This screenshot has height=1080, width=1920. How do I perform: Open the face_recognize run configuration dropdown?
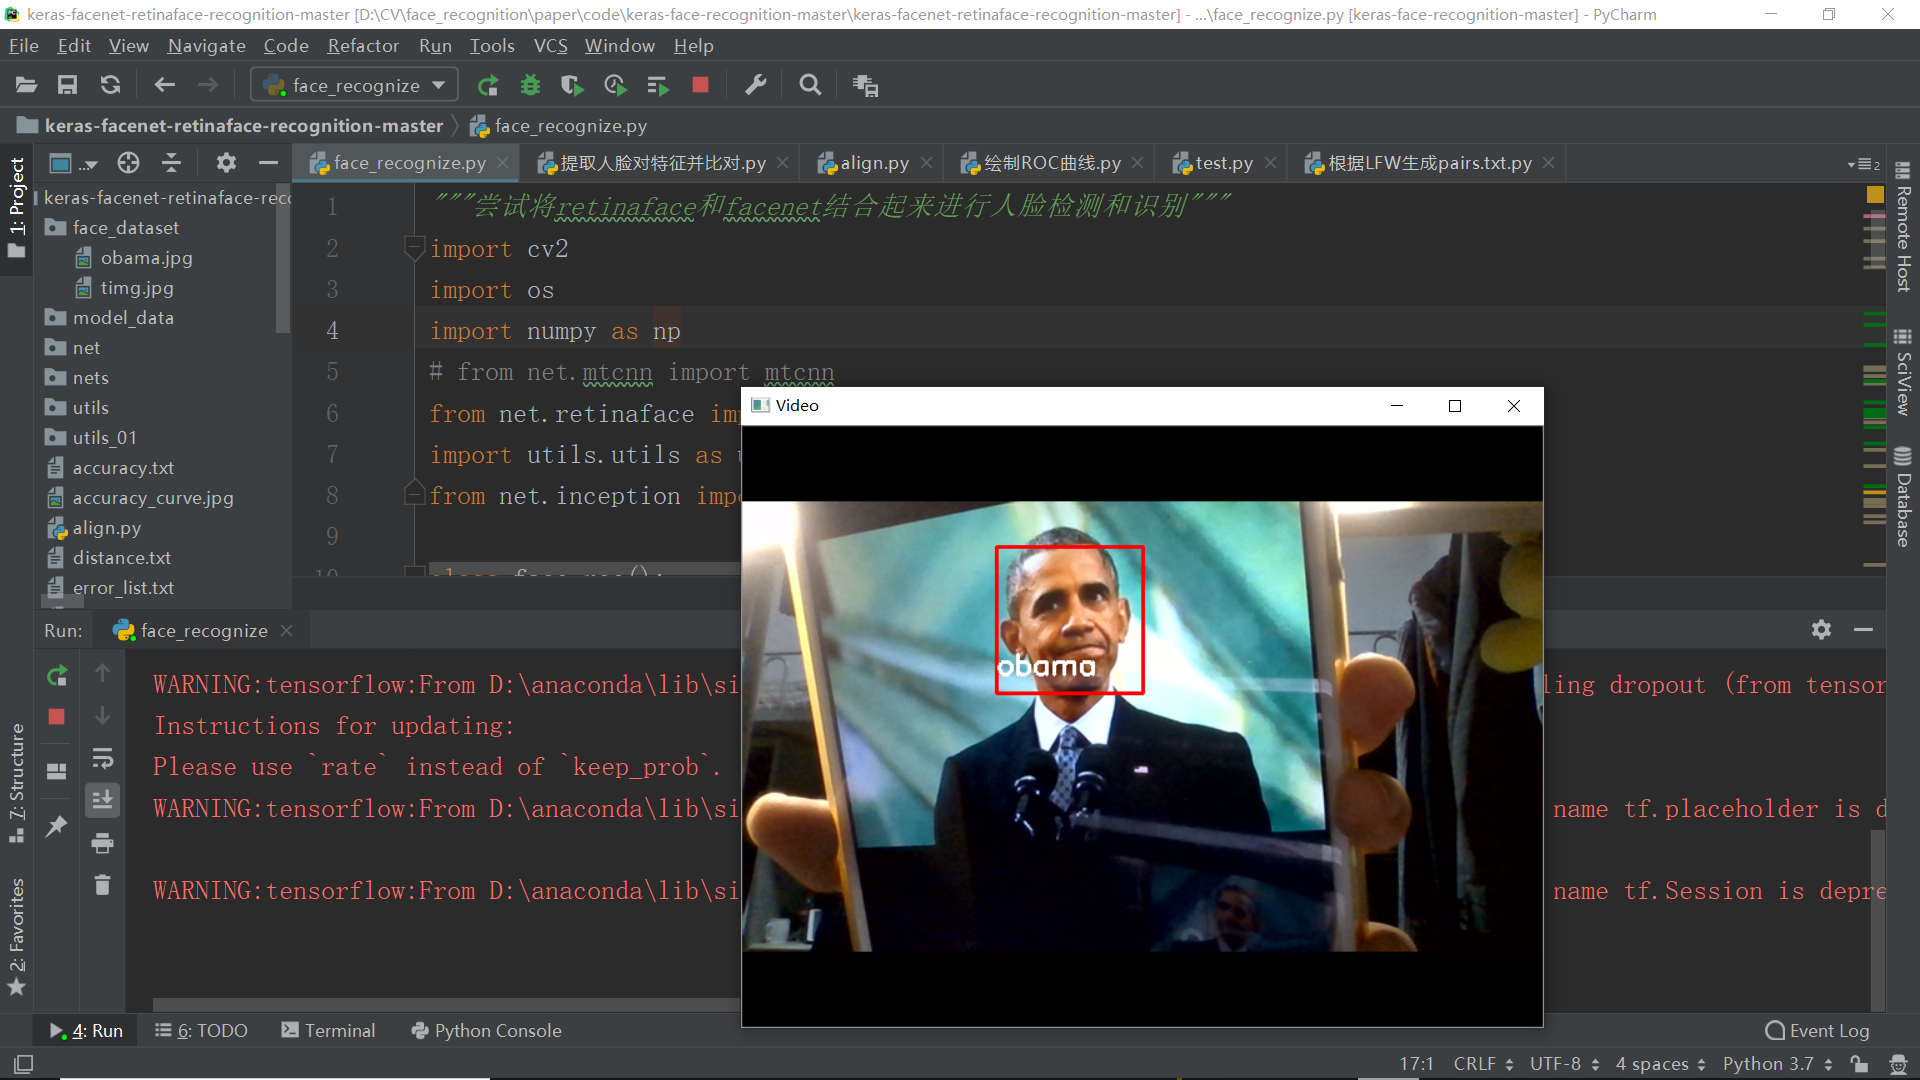pos(354,86)
